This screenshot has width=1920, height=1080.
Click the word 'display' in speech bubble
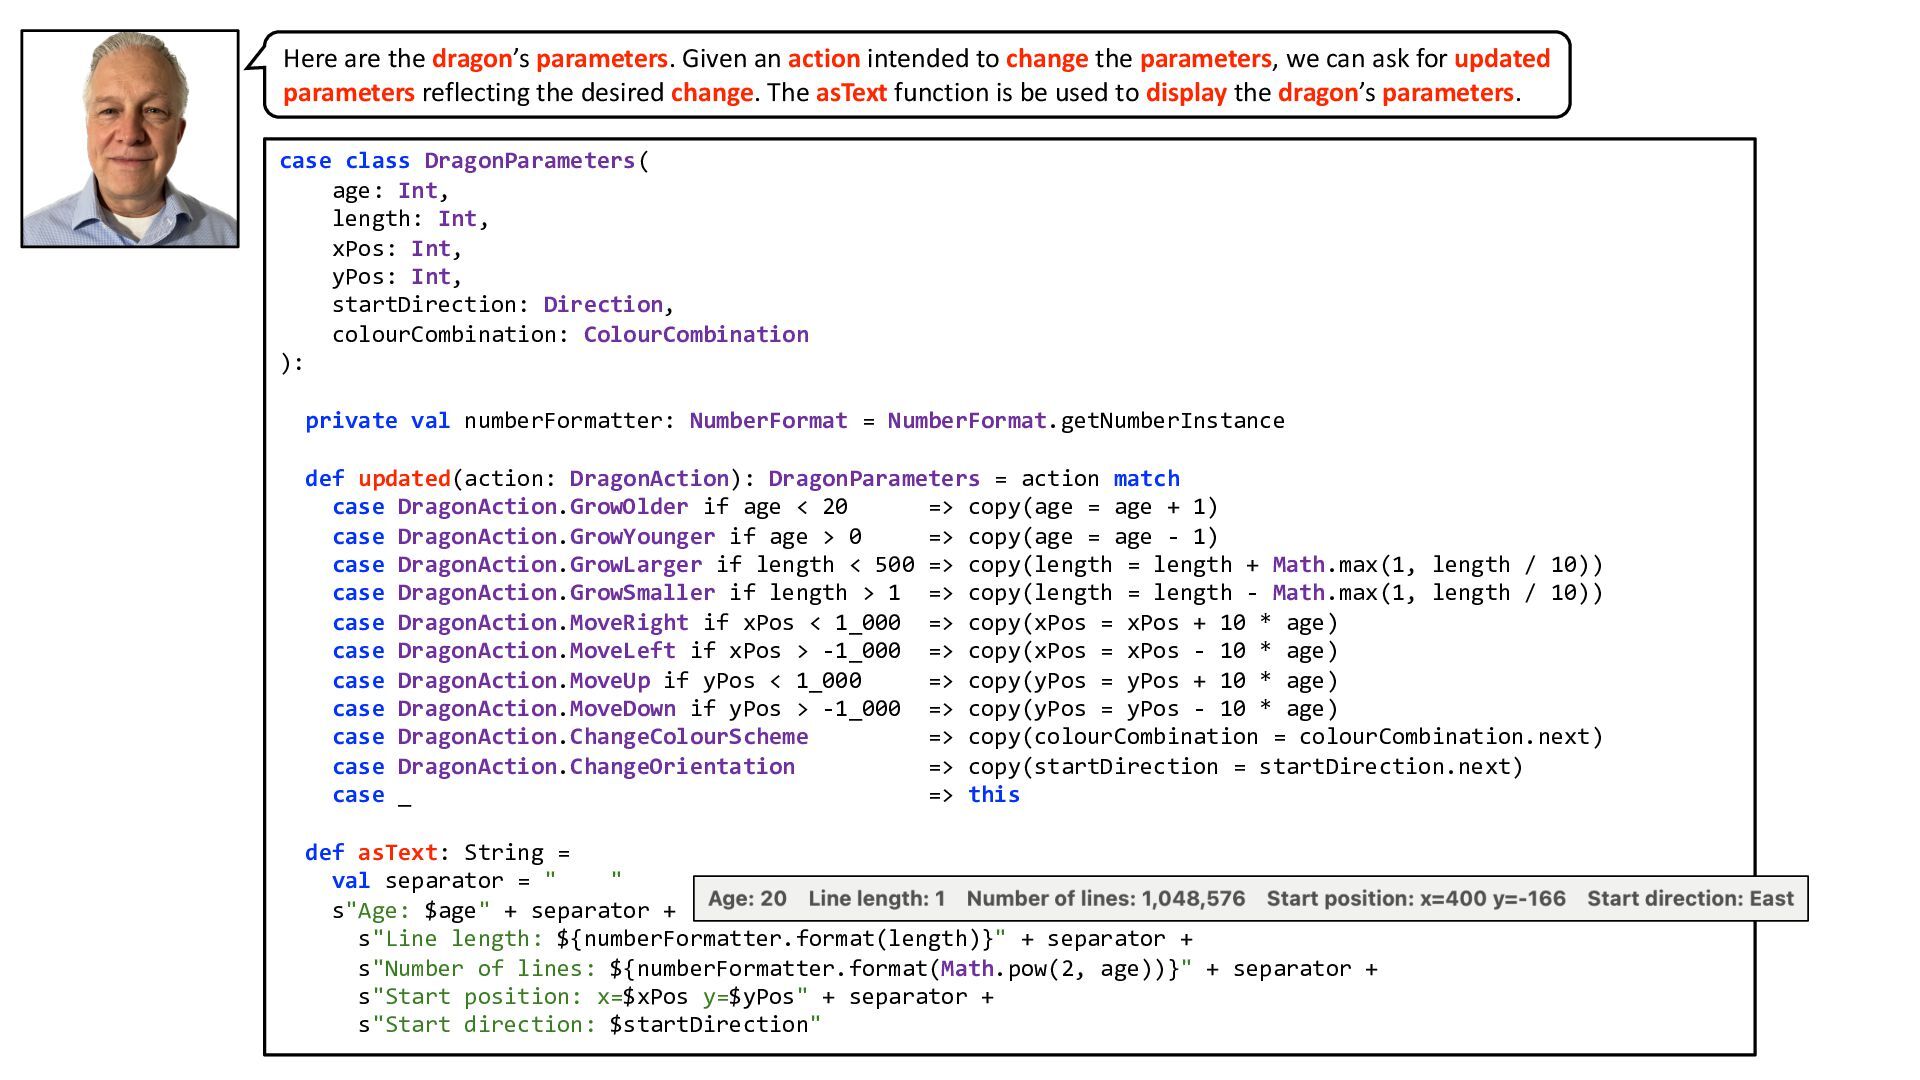coord(1186,93)
